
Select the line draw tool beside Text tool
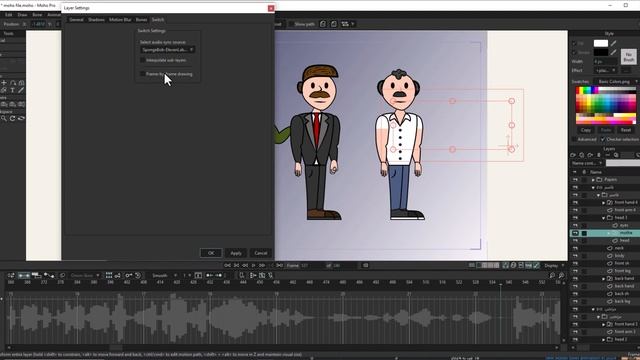click(21, 90)
